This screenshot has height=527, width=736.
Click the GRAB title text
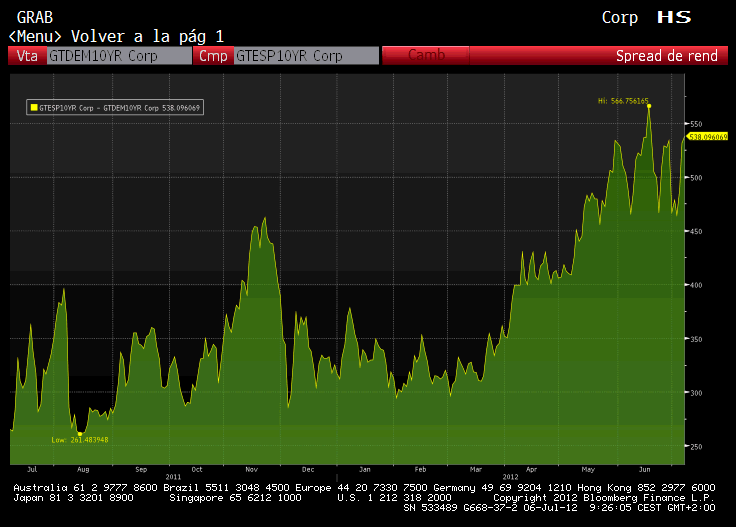[35, 18]
